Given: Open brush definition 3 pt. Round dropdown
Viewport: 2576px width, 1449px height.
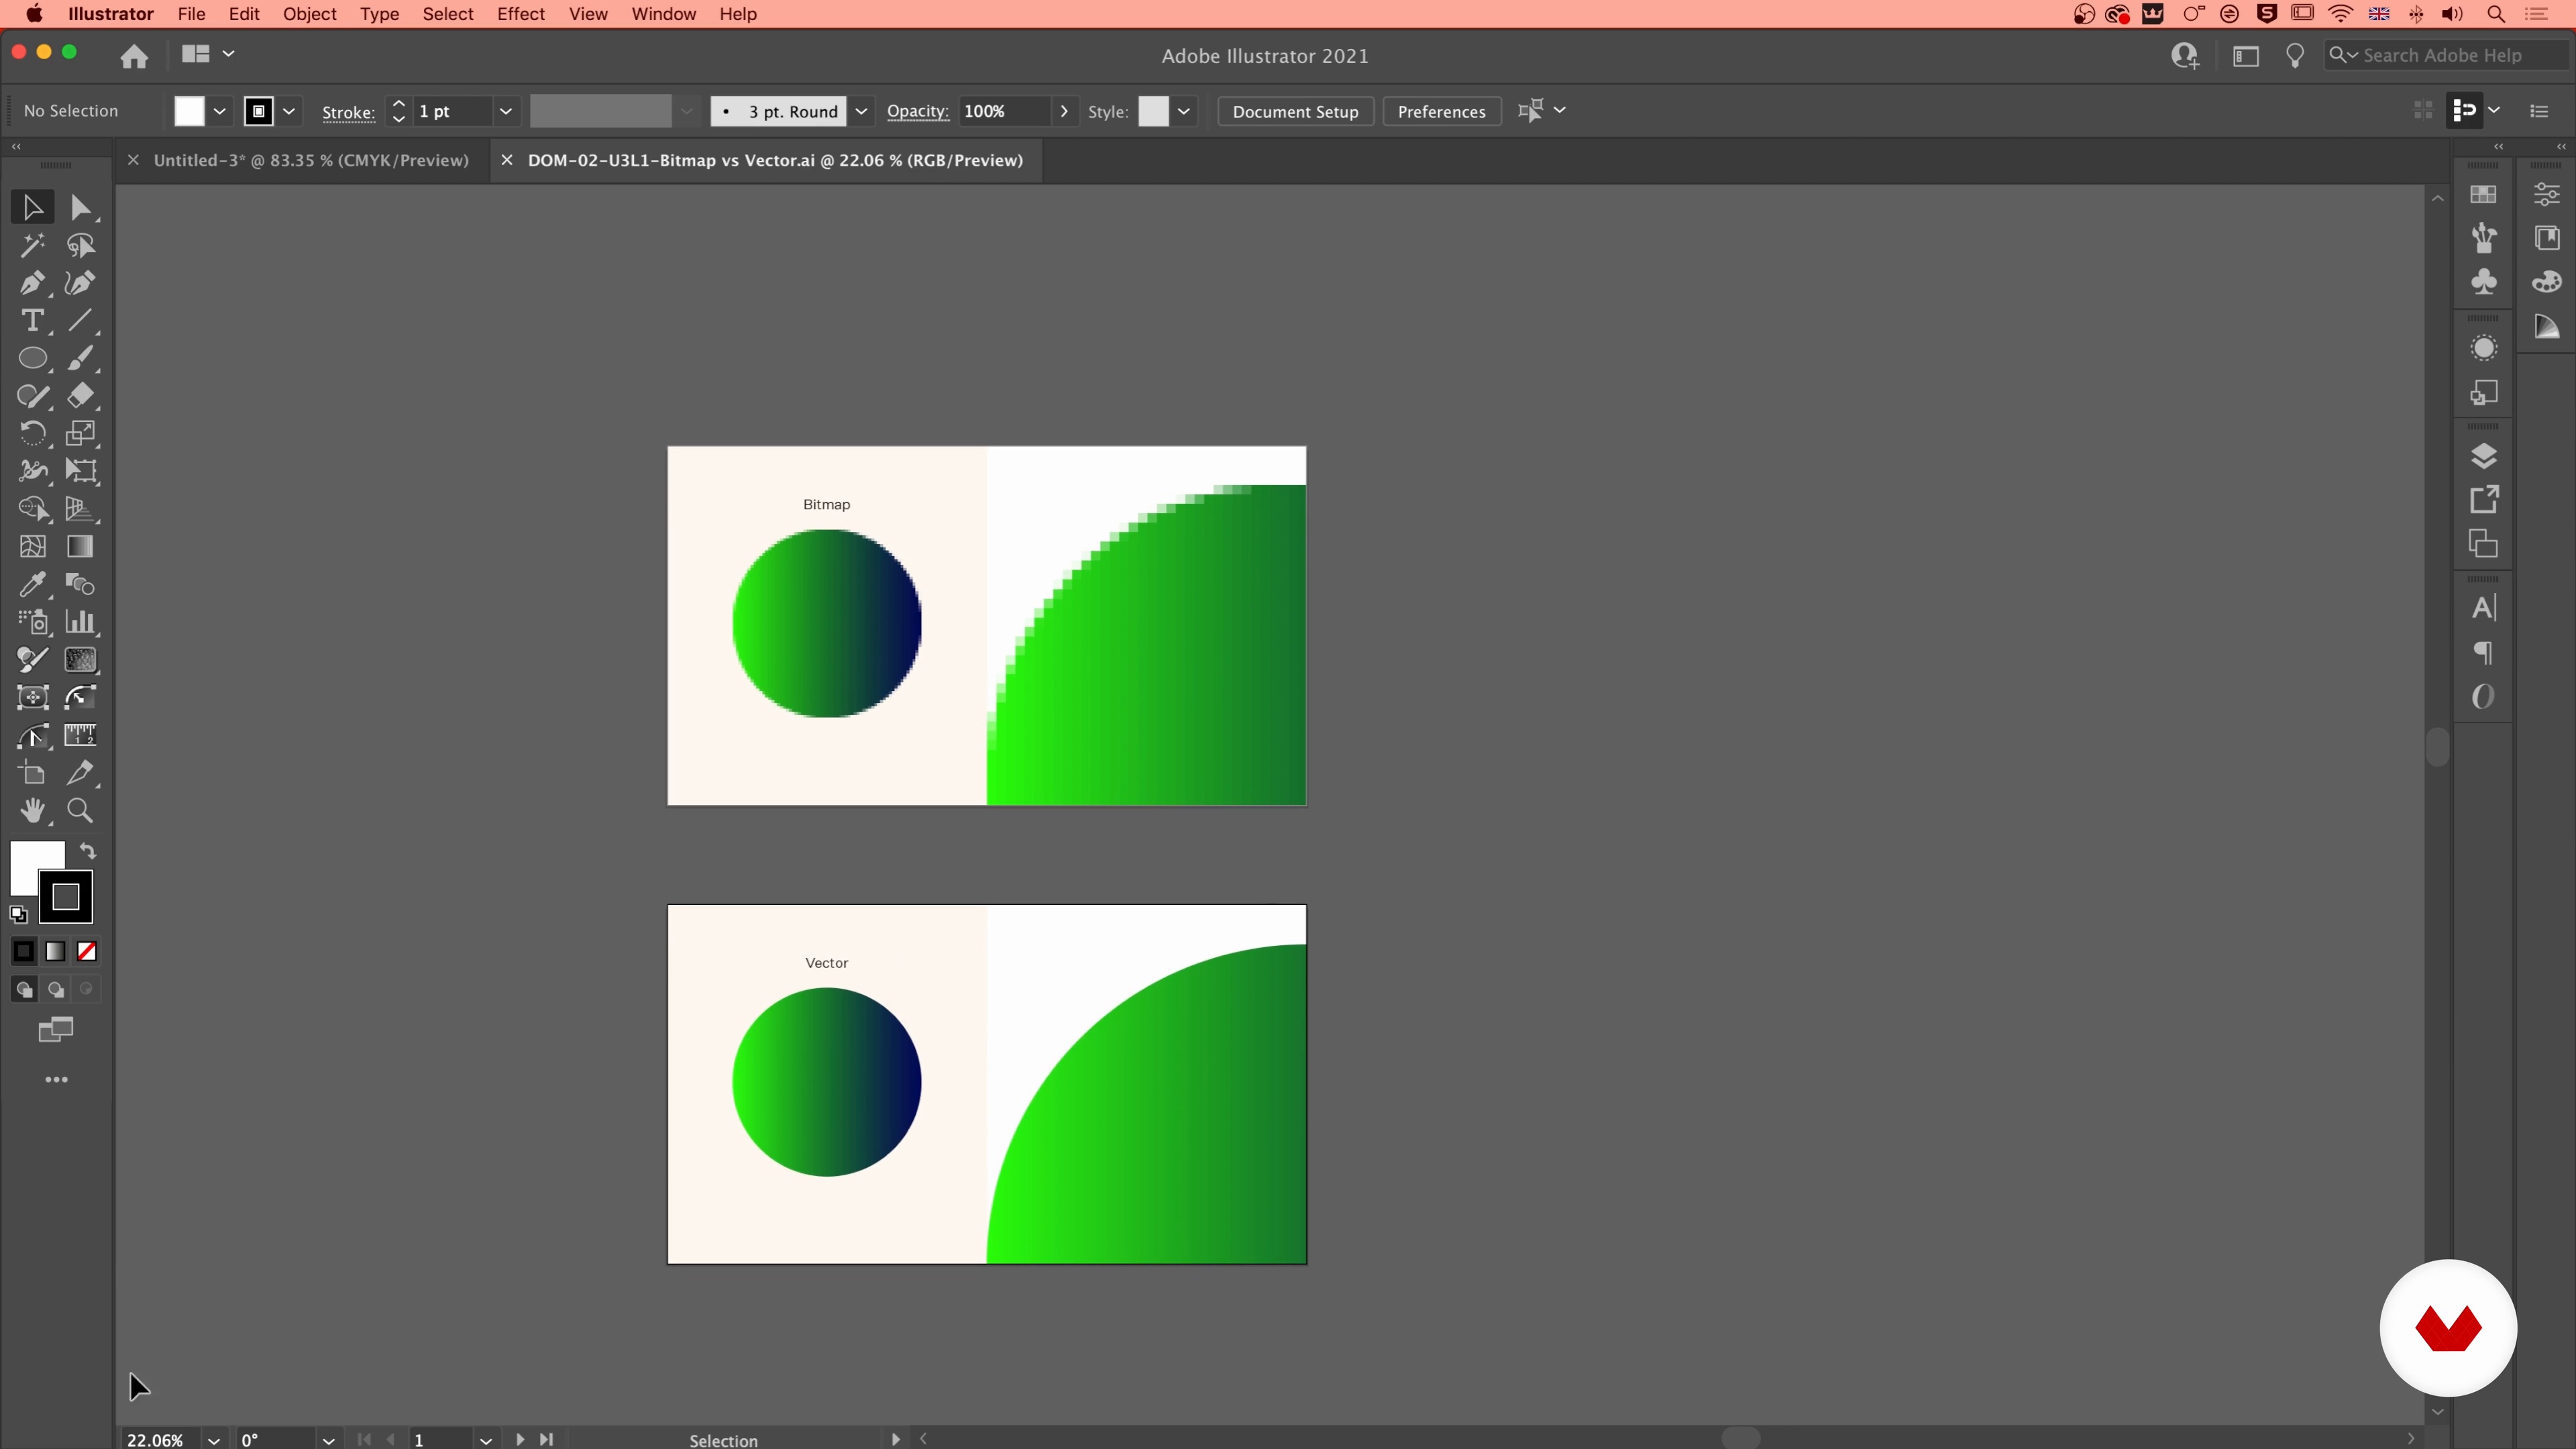Looking at the screenshot, I should (861, 111).
